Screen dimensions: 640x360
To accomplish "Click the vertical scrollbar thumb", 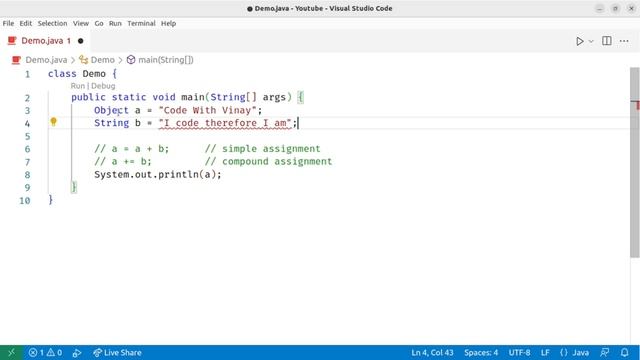I will [634, 162].
